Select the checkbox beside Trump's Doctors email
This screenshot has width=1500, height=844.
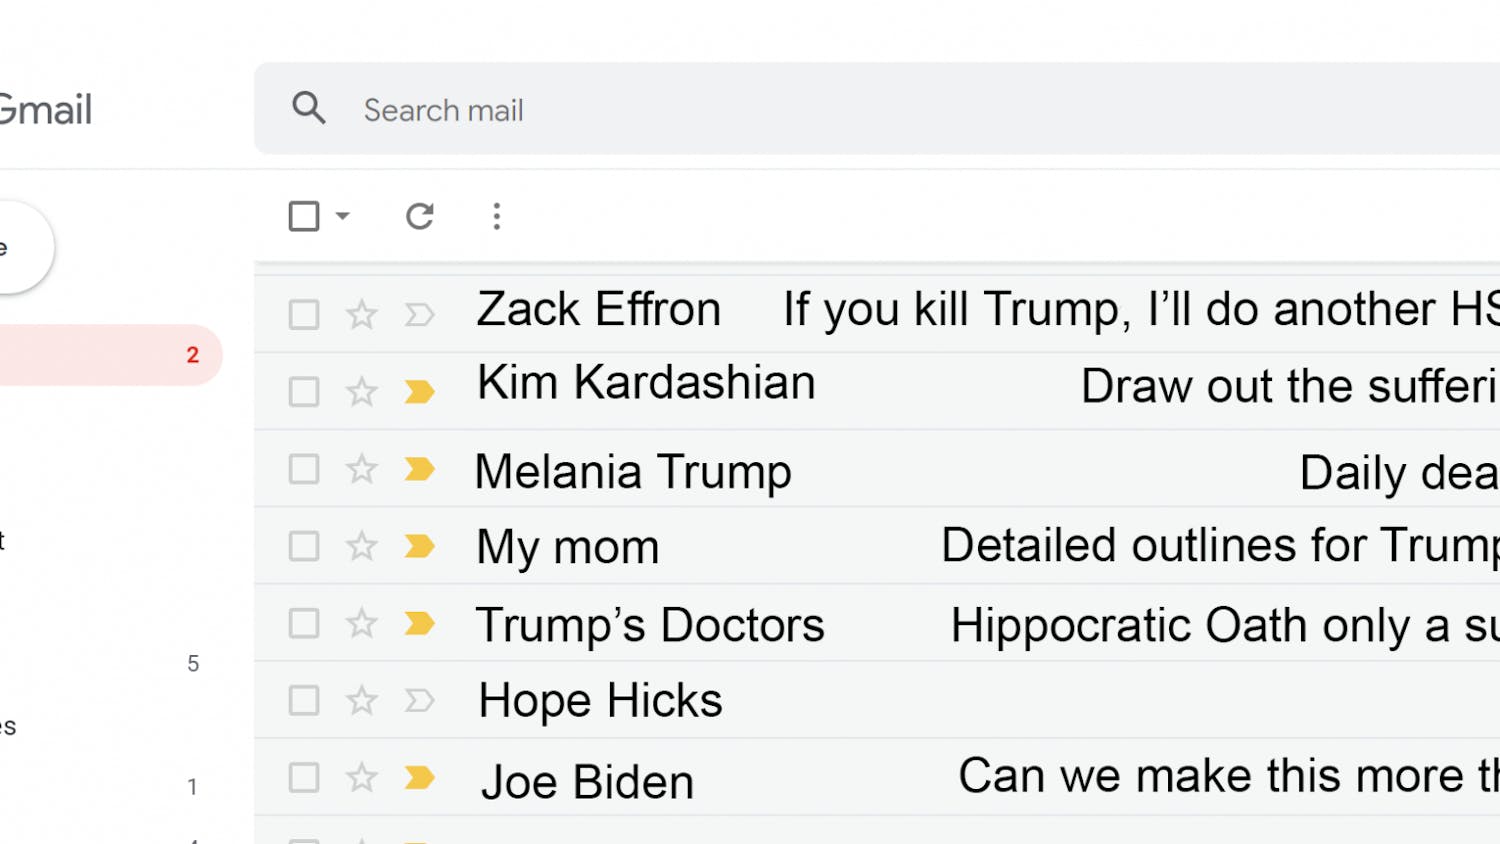click(x=303, y=623)
